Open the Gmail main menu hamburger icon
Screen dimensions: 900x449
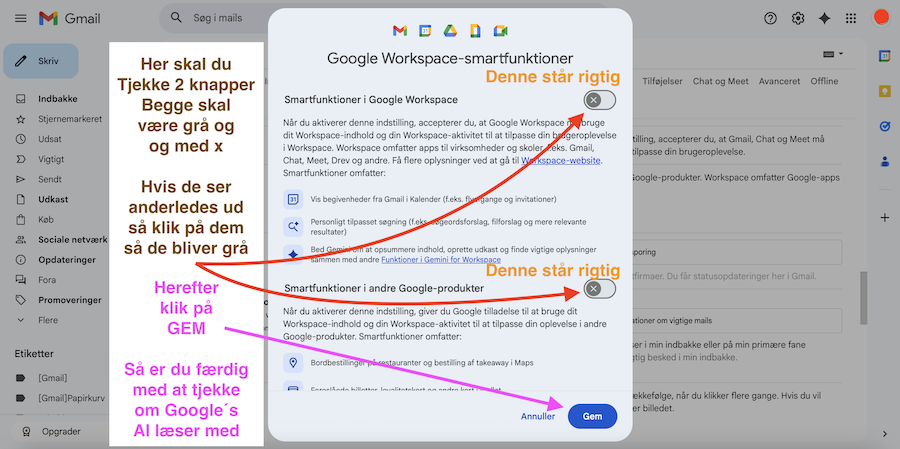click(20, 18)
